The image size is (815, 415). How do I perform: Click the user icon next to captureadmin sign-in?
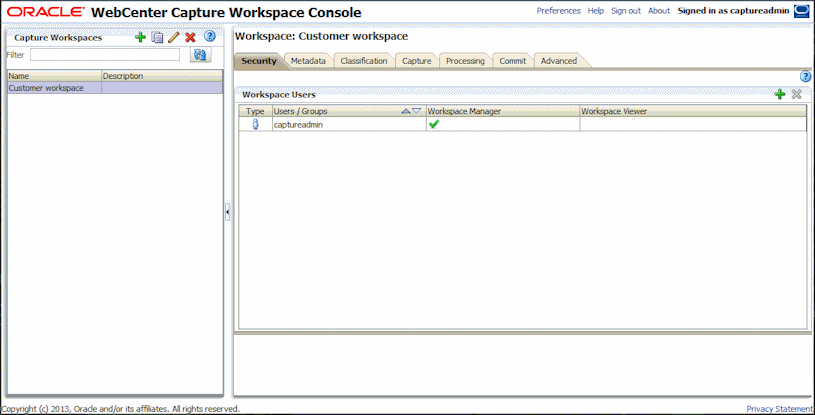801,11
